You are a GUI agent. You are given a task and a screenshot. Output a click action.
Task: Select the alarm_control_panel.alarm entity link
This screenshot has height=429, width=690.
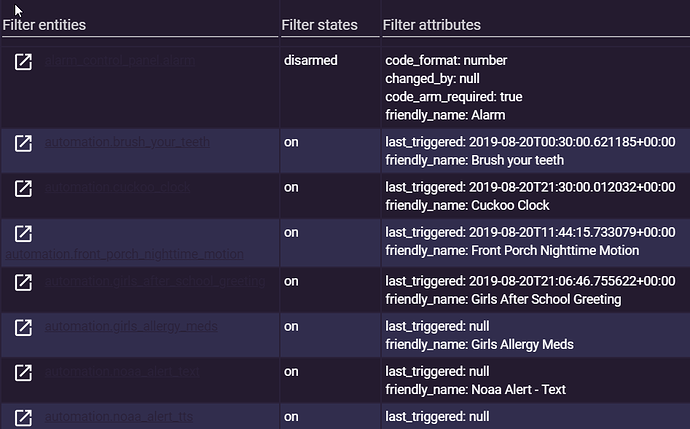coord(120,61)
